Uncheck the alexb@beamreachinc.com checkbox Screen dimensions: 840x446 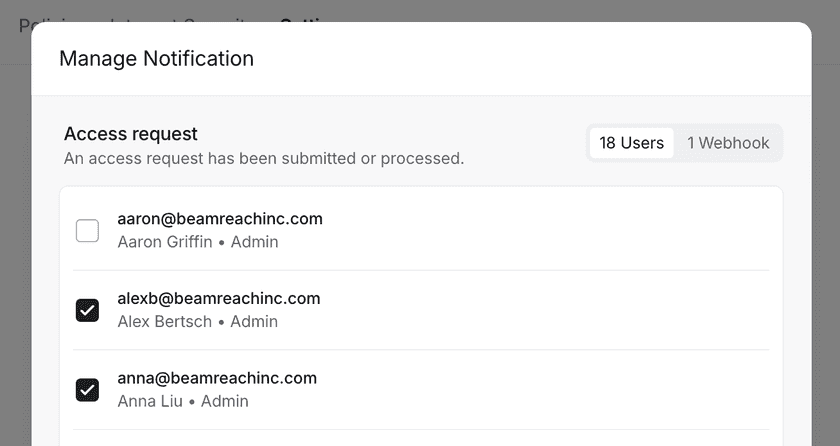click(x=88, y=310)
